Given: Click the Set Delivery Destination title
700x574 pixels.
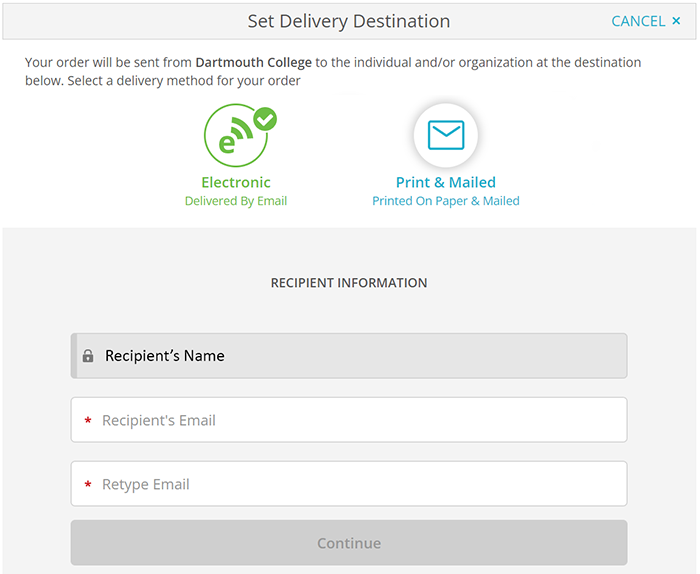Looking at the screenshot, I should point(349,21).
